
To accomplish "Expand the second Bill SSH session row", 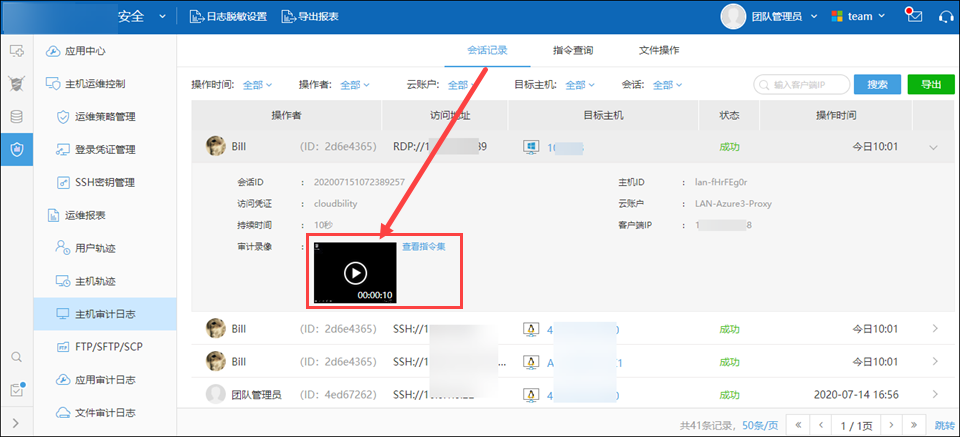I will pyautogui.click(x=934, y=361).
